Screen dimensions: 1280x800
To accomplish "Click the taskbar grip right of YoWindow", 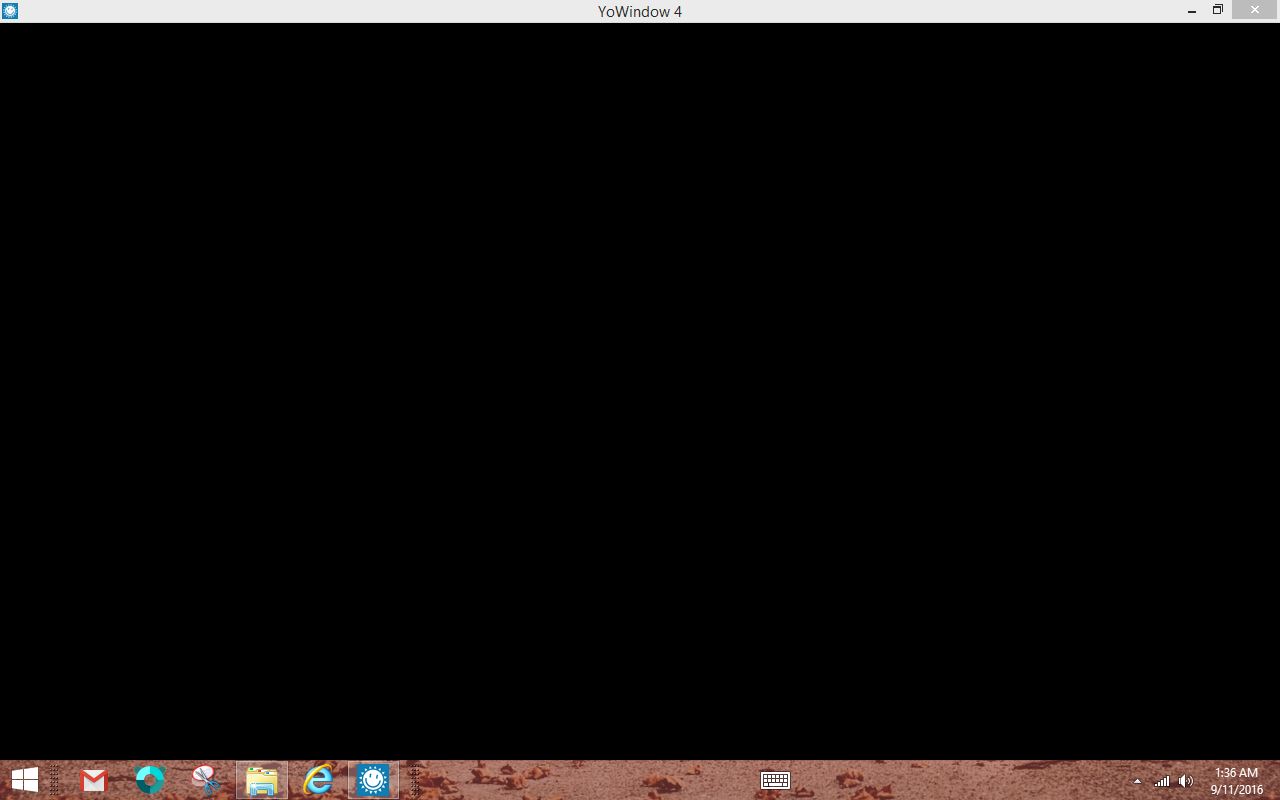I will [414, 780].
